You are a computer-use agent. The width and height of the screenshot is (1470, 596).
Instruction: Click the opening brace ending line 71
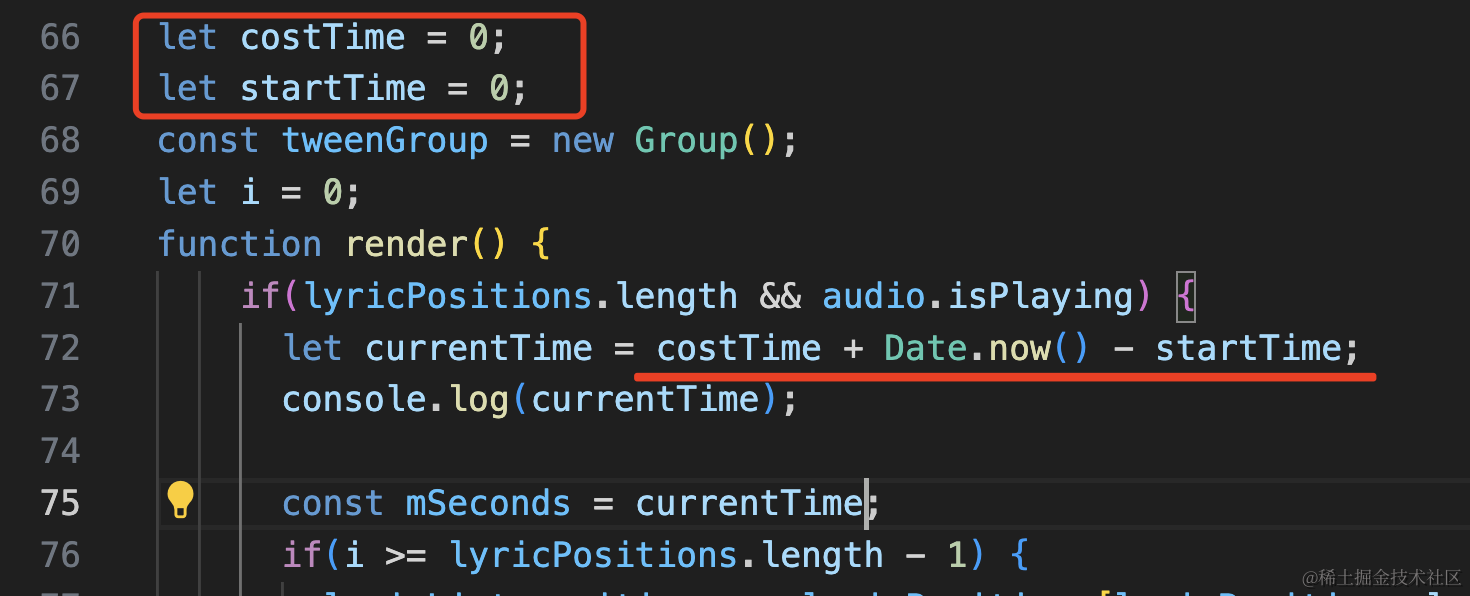tap(1185, 296)
